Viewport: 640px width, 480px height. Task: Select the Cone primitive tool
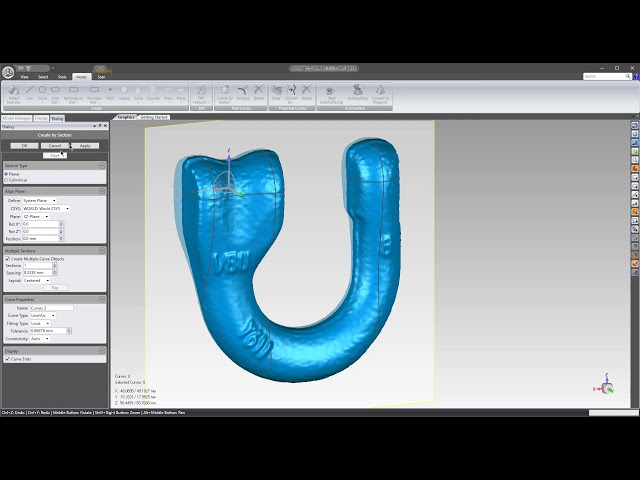tap(138, 93)
